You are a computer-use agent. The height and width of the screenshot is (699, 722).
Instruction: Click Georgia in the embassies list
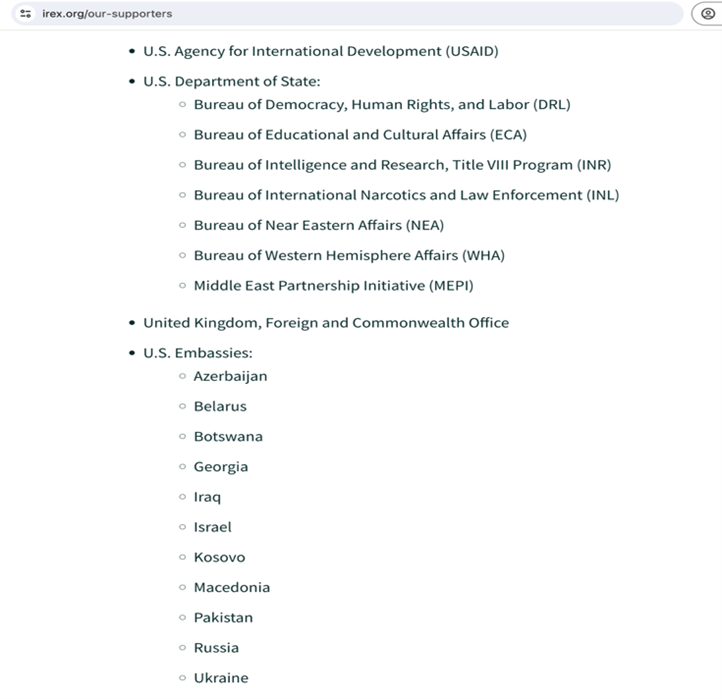pyautogui.click(x=221, y=467)
